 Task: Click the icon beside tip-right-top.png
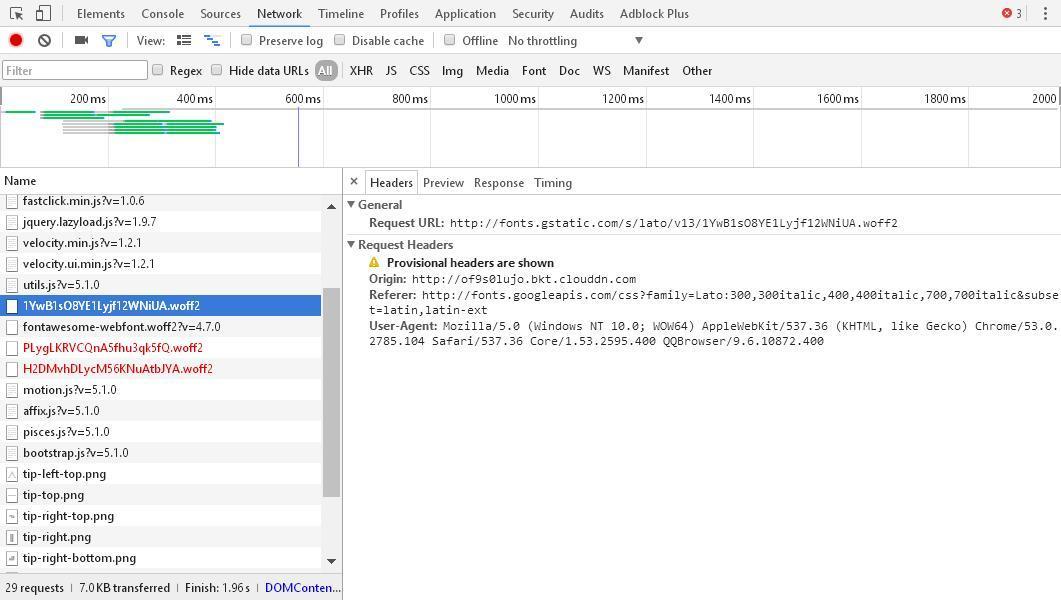(12, 516)
